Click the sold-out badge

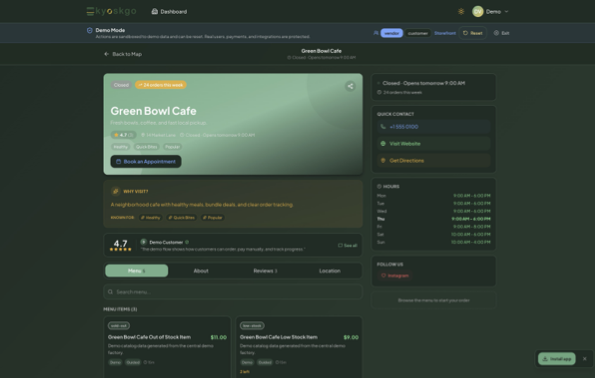(119, 326)
